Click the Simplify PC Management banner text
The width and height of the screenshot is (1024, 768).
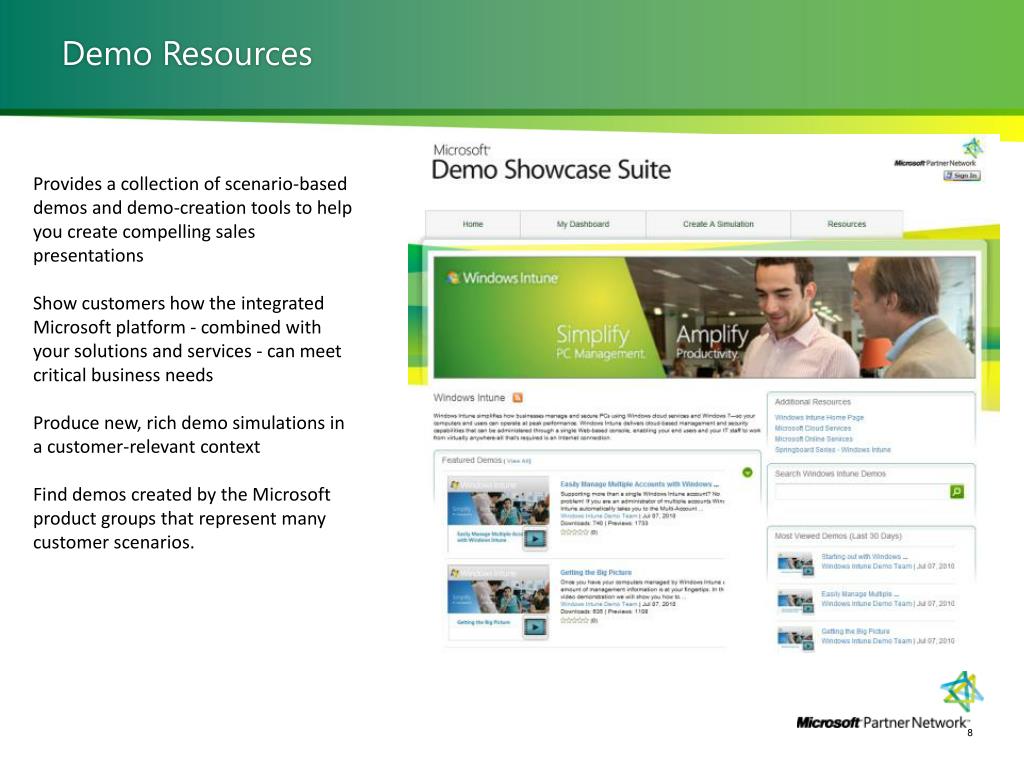[x=600, y=342]
